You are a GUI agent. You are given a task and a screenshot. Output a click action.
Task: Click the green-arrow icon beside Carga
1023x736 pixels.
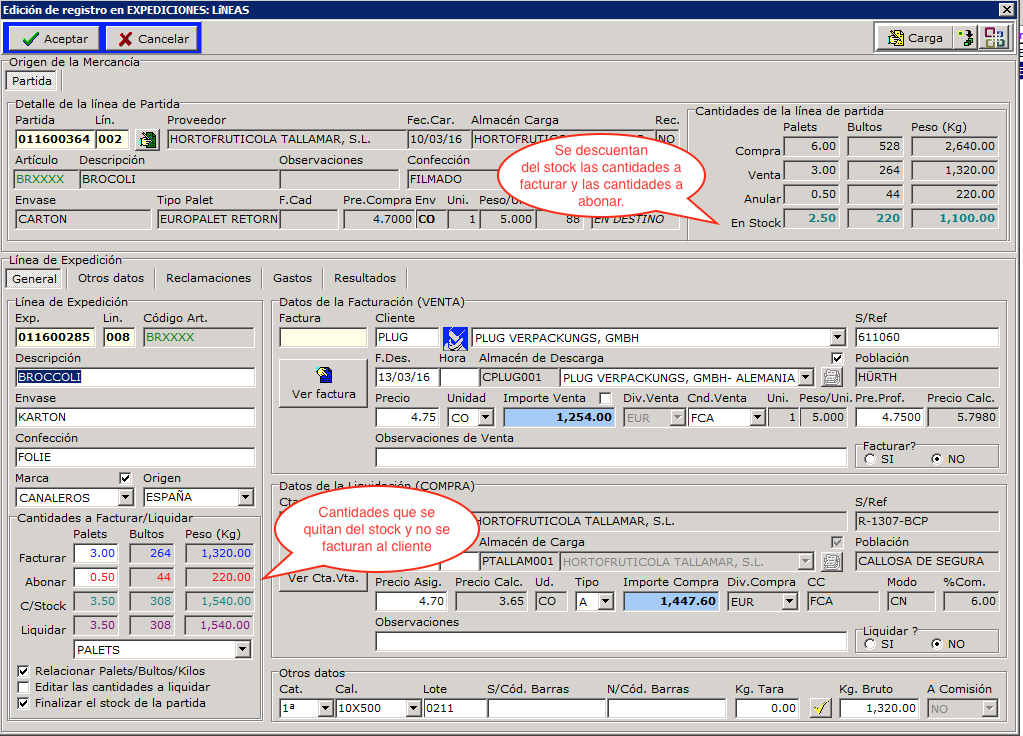pyautogui.click(x=966, y=38)
